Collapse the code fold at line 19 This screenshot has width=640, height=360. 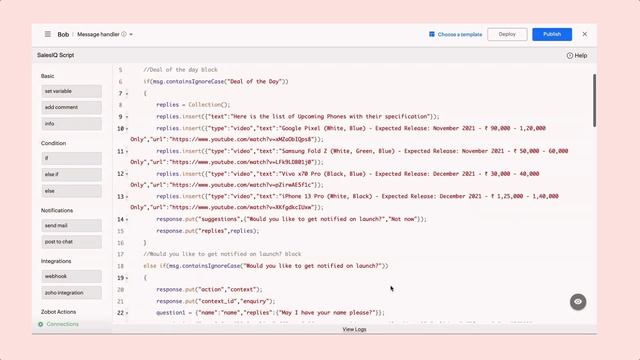click(x=127, y=278)
